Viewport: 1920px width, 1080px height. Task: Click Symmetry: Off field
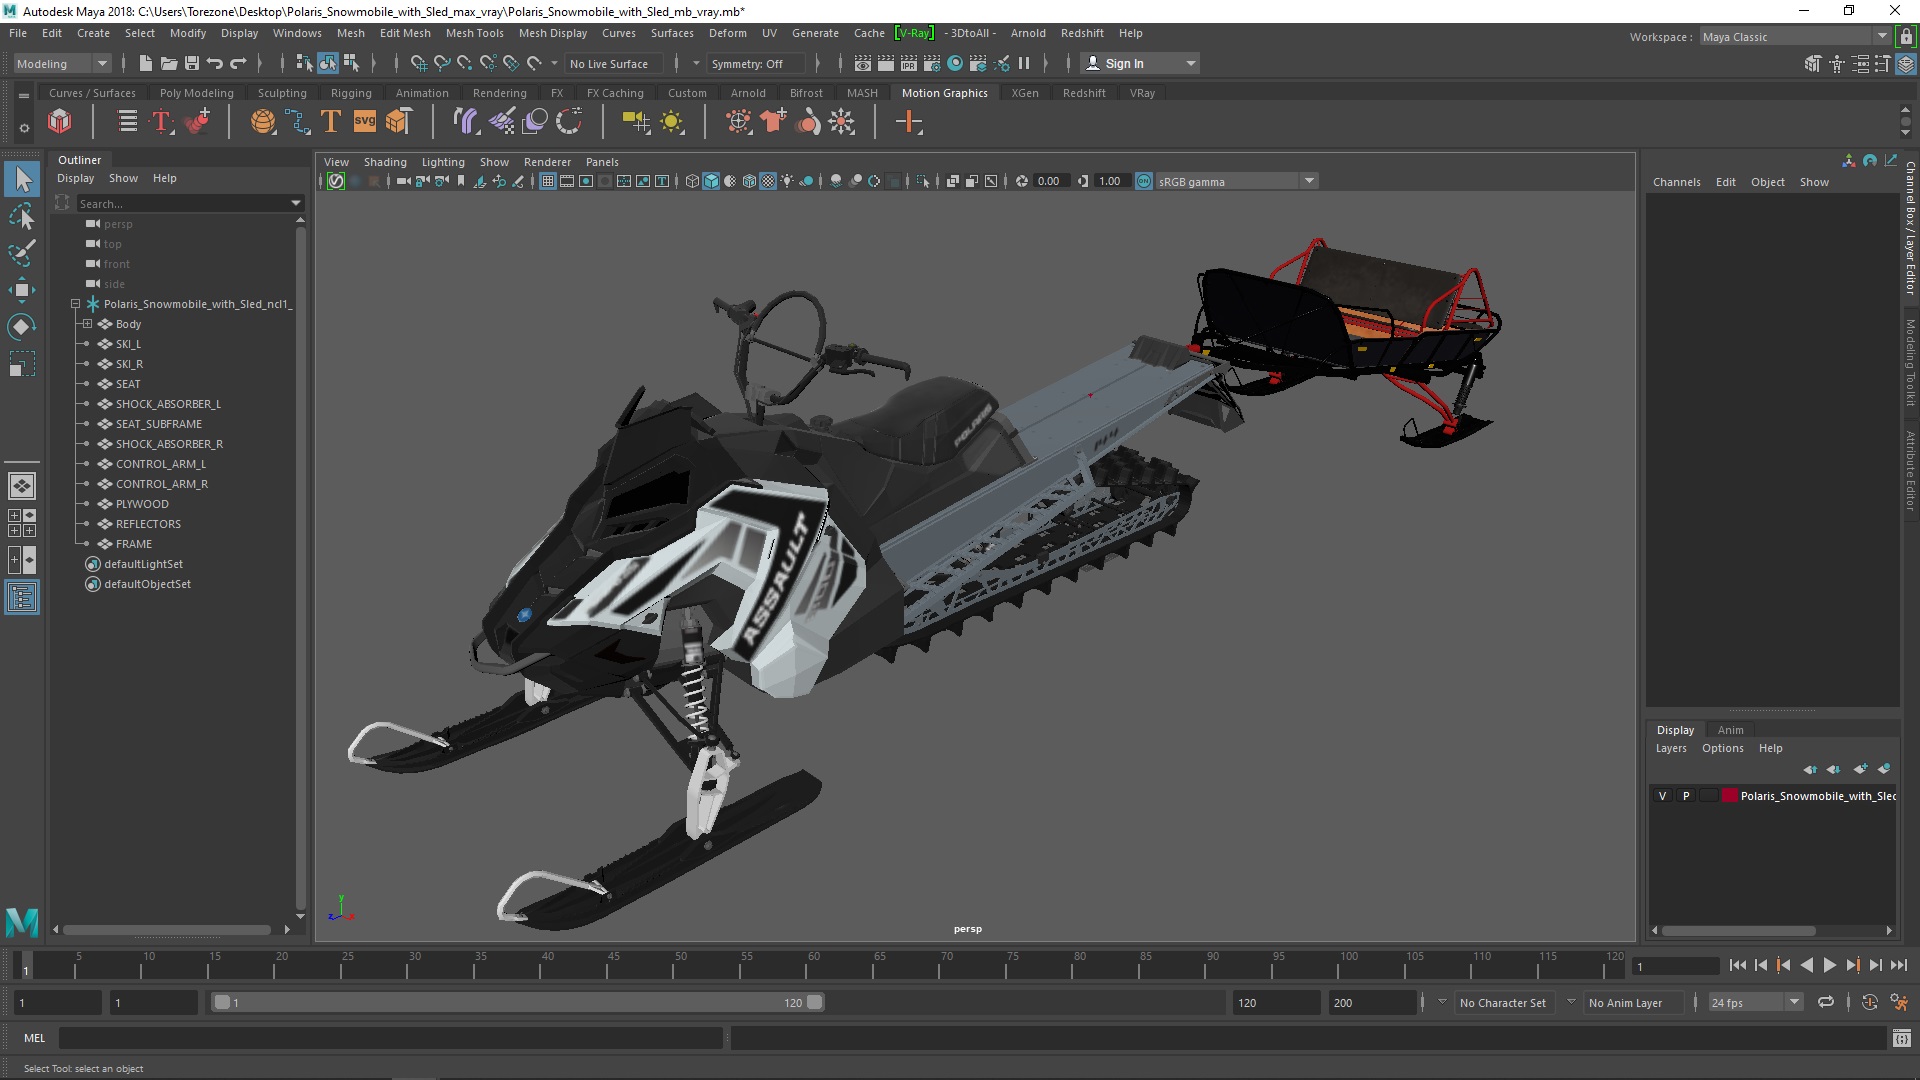[755, 63]
